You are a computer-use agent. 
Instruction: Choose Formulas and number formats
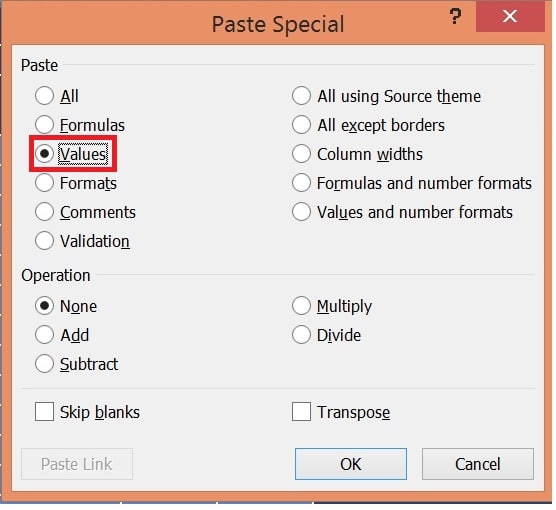[301, 183]
